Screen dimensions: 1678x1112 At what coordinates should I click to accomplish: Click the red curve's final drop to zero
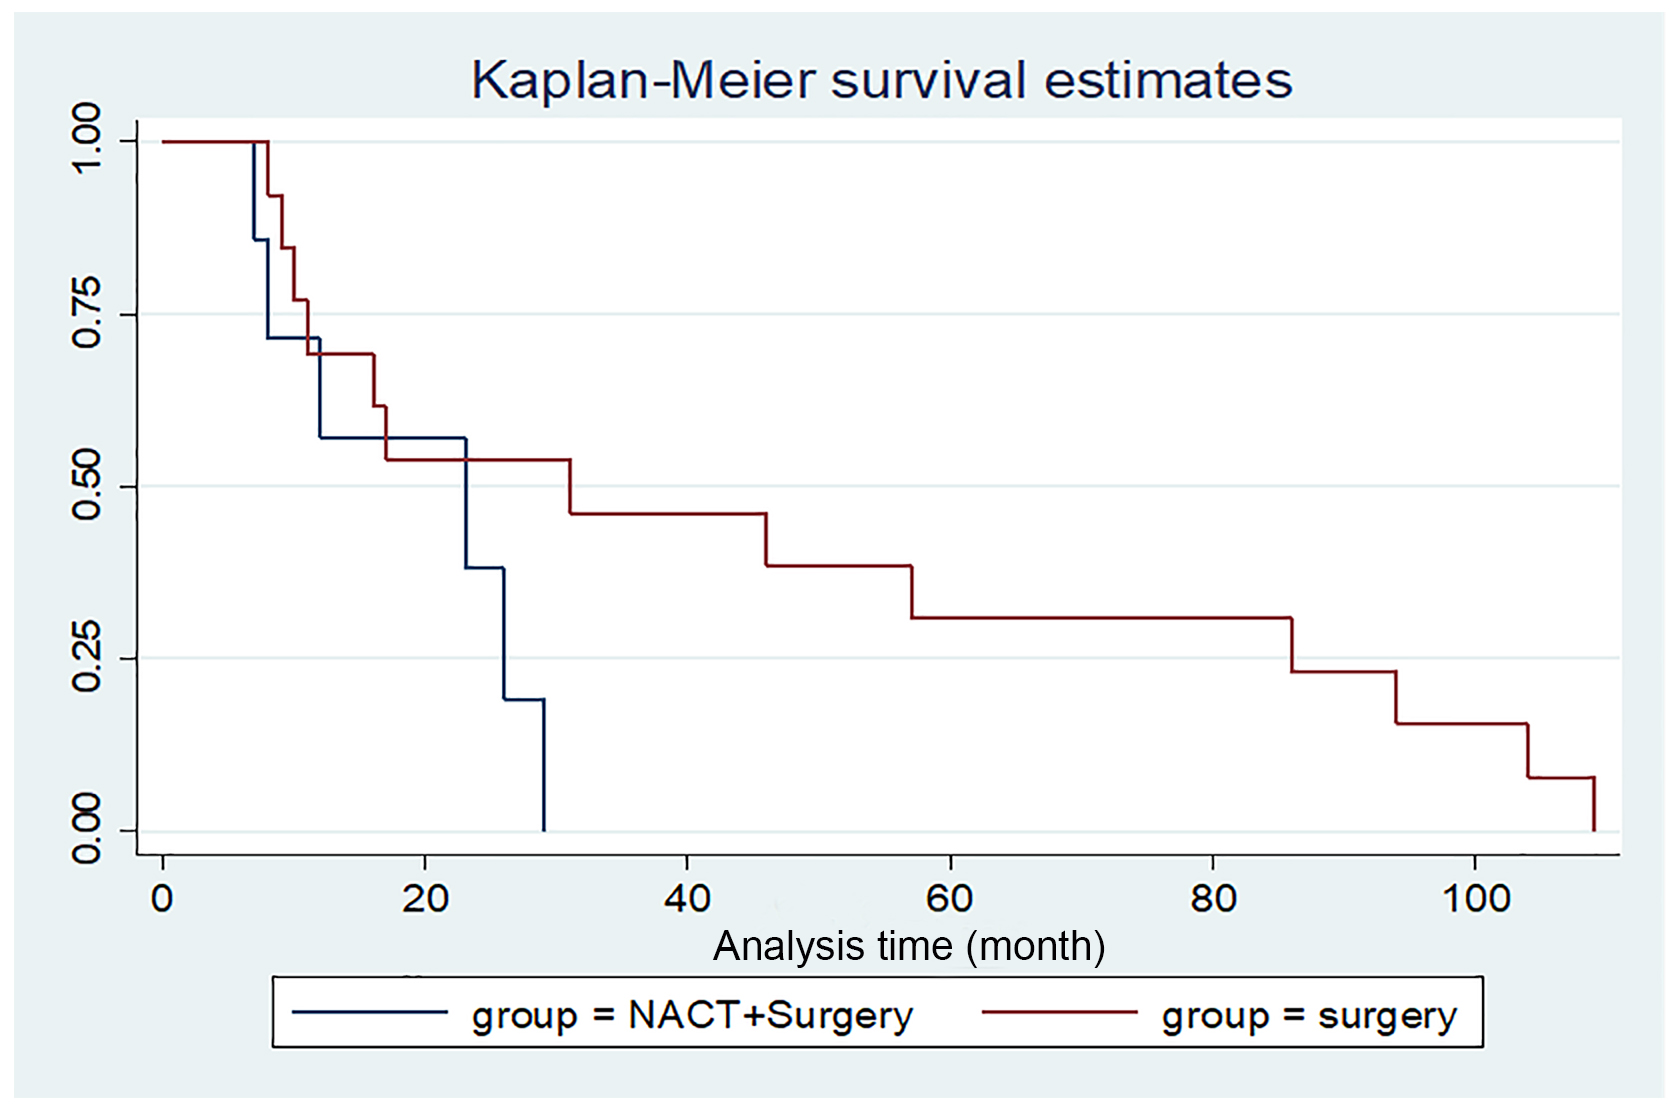coord(1593,803)
